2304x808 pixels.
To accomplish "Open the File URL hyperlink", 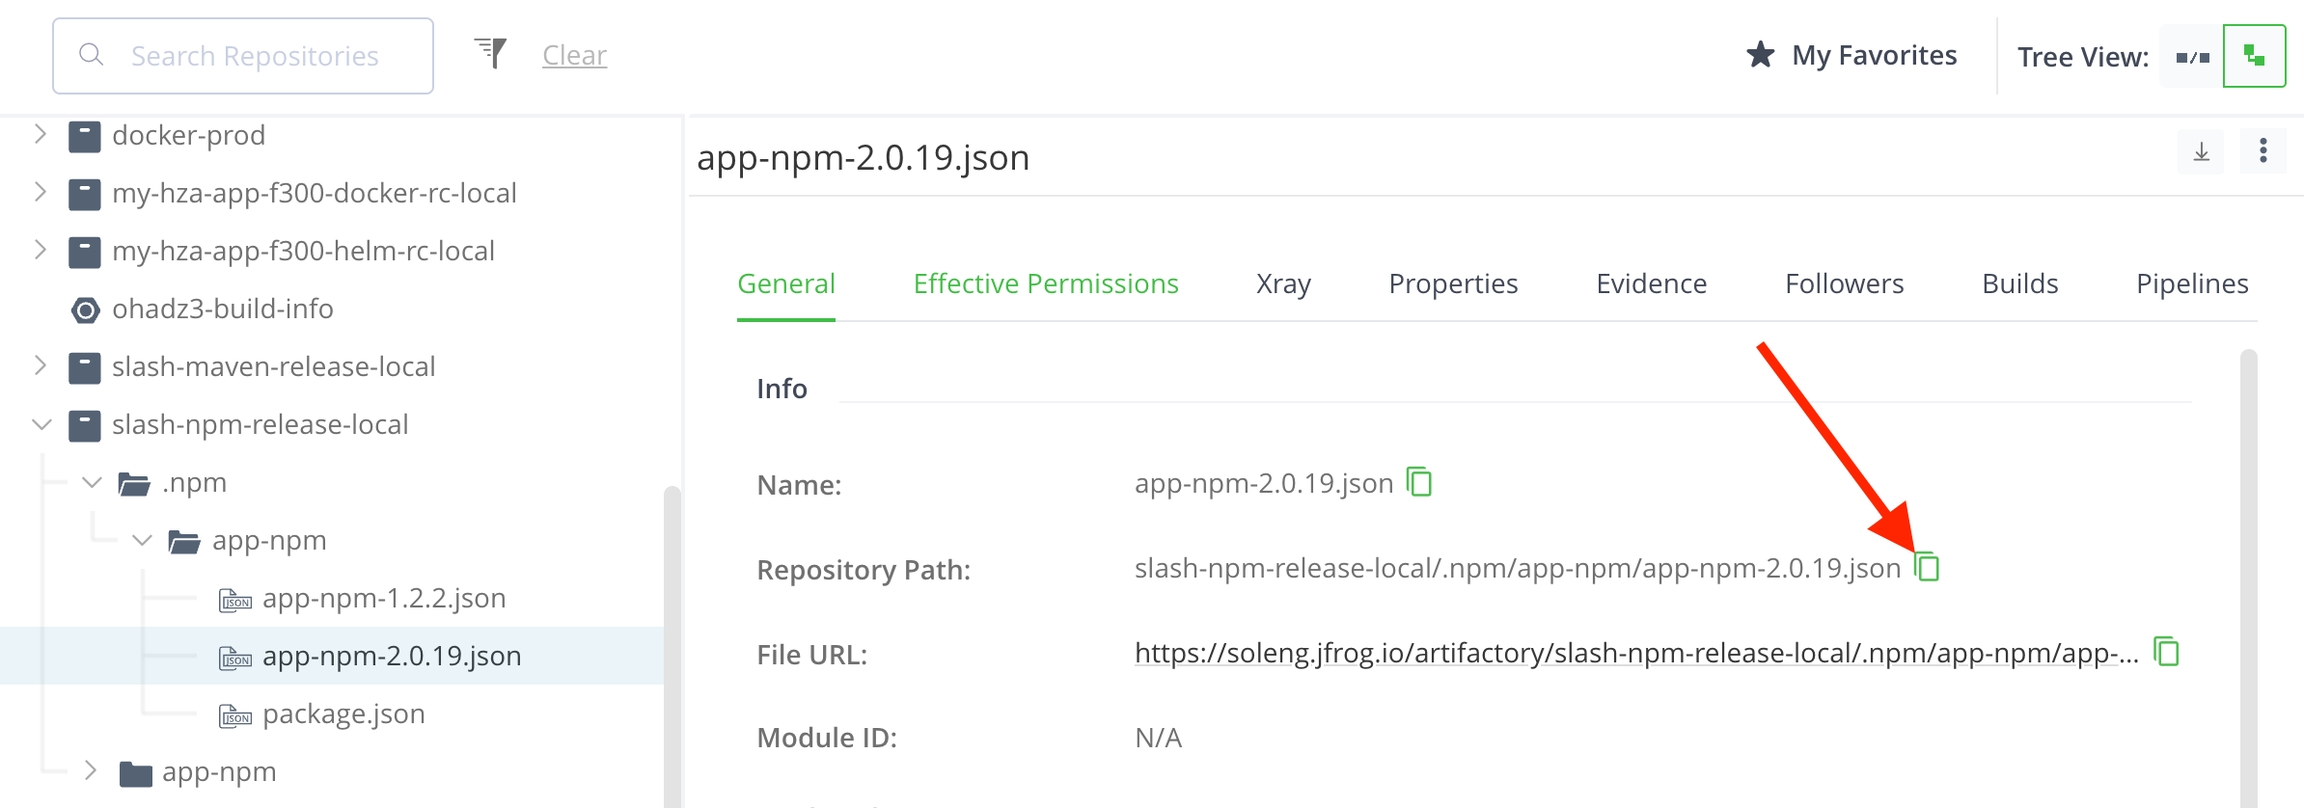I will click(x=1635, y=654).
